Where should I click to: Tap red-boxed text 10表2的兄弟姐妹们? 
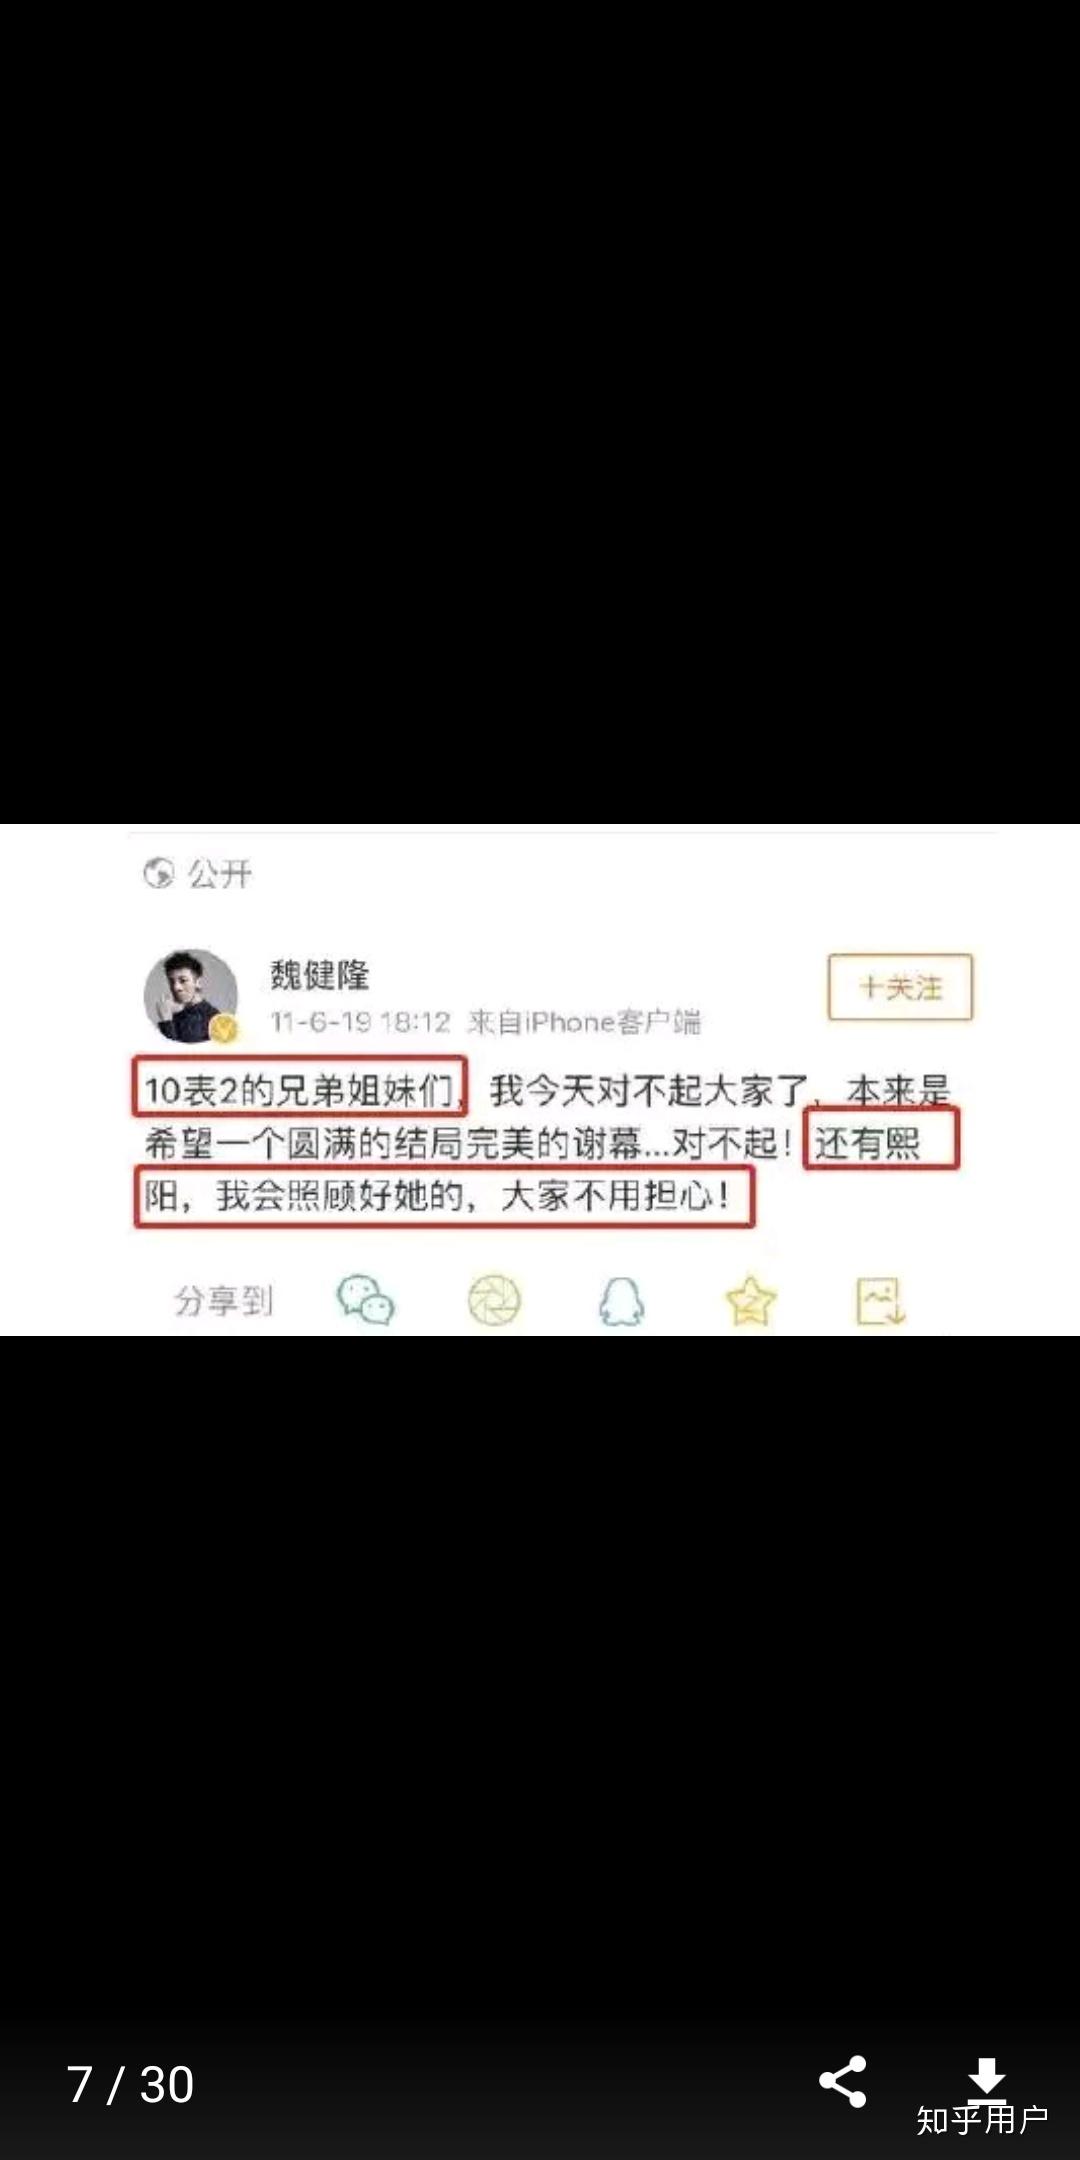coord(299,1088)
